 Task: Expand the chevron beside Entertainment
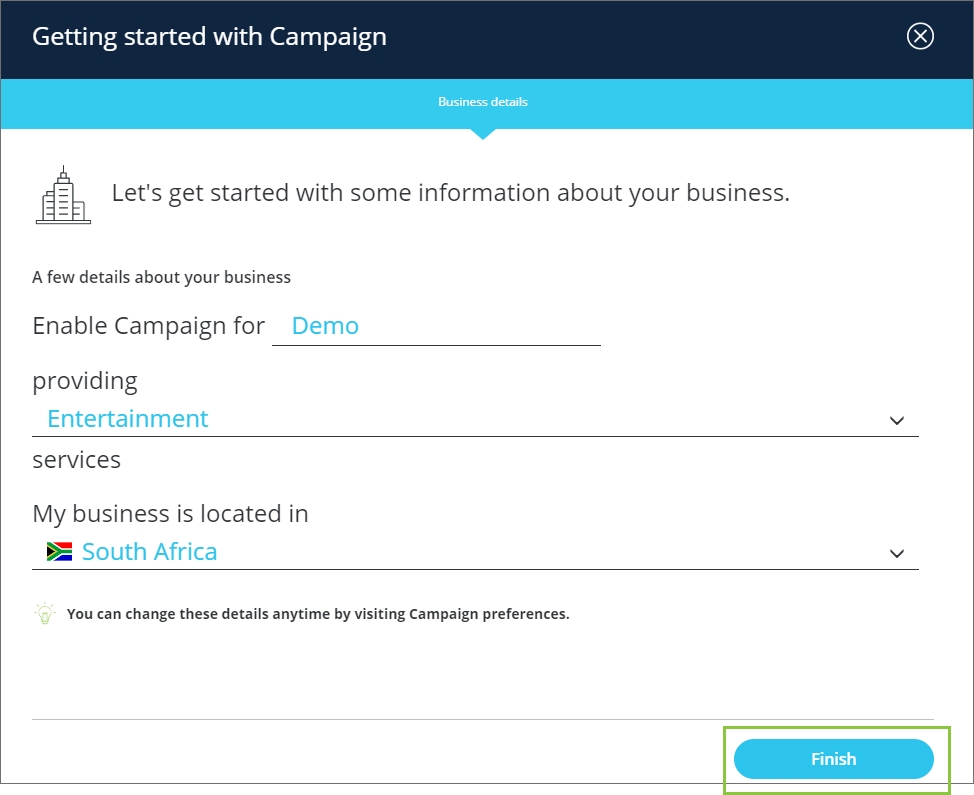pyautogui.click(x=897, y=421)
